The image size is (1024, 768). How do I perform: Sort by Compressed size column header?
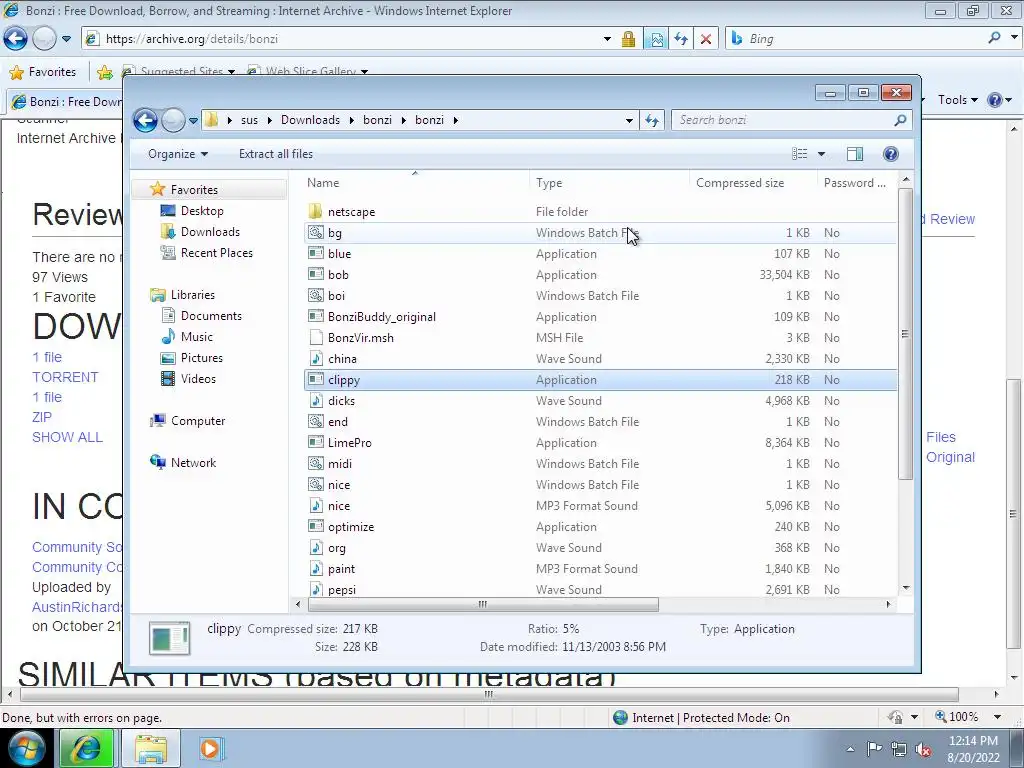pyautogui.click(x=740, y=184)
